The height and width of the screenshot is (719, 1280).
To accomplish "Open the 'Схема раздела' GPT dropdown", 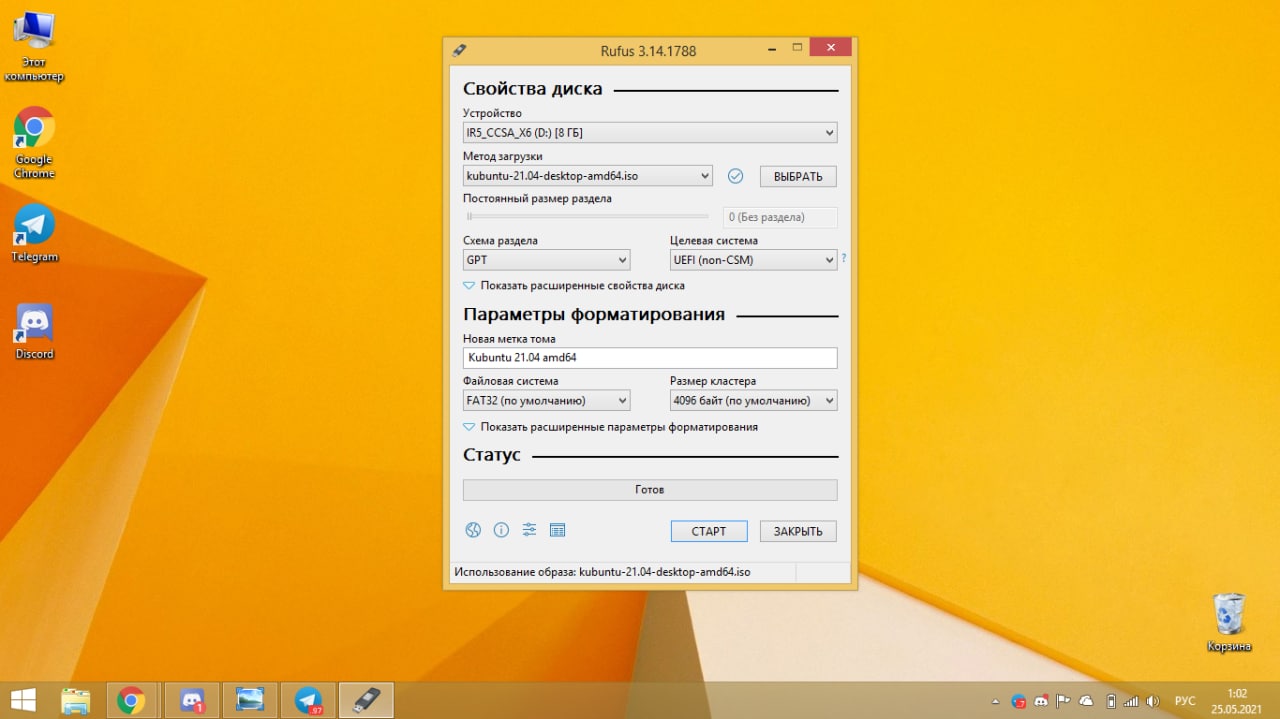I will [x=546, y=260].
